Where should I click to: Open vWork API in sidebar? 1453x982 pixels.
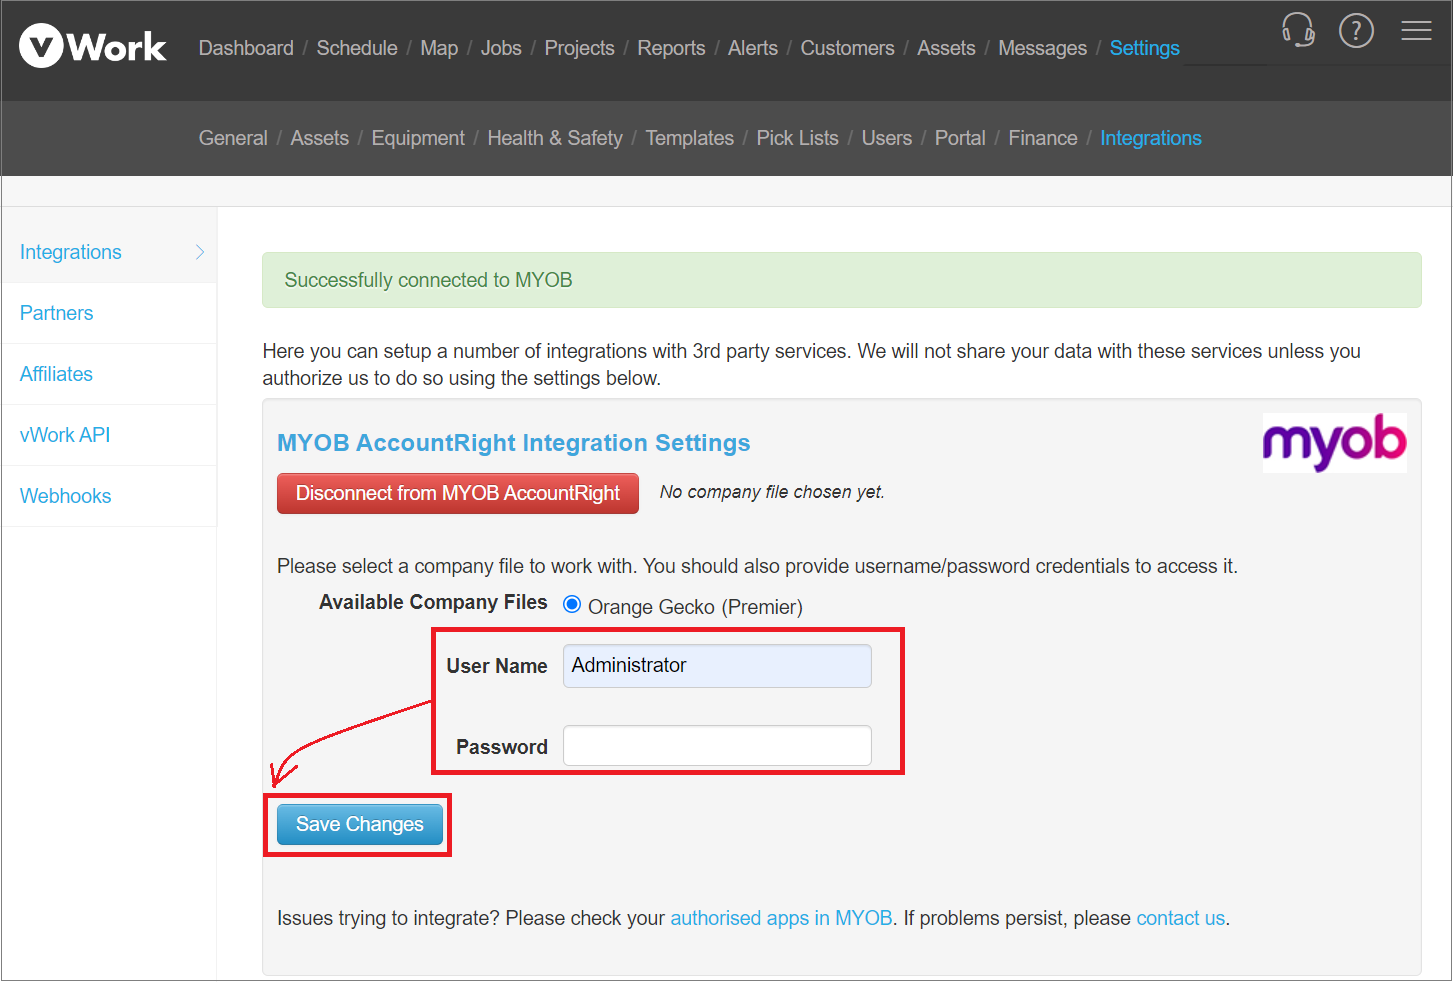coord(109,435)
